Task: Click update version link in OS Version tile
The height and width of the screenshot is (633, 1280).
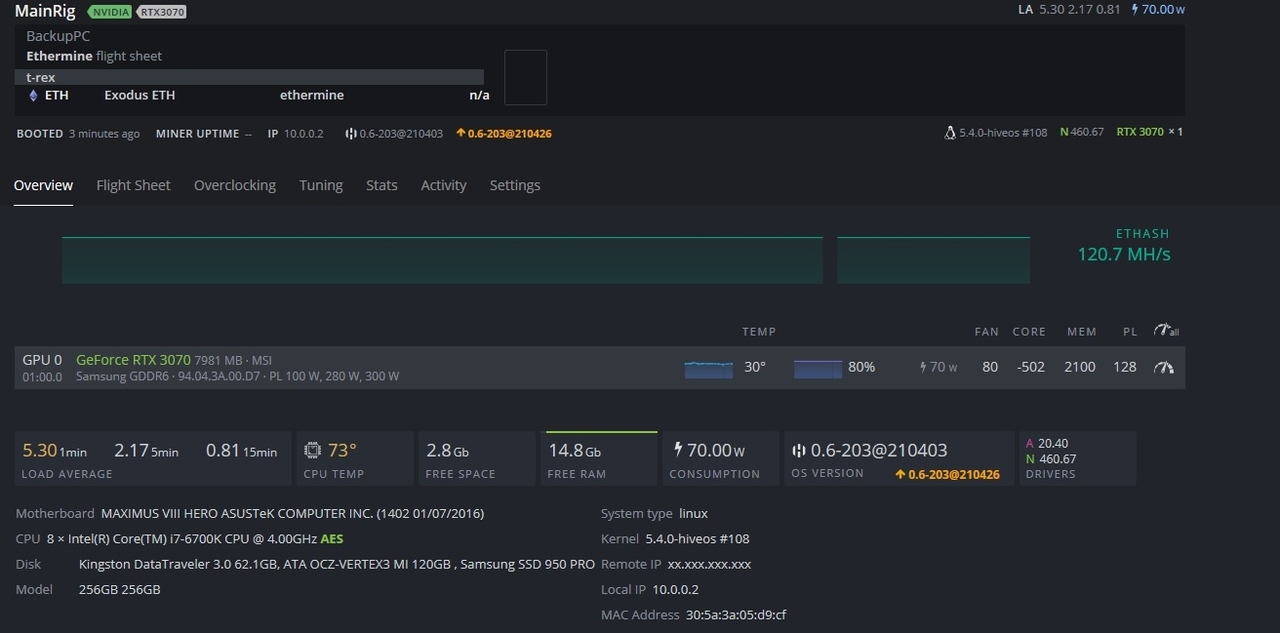Action: pyautogui.click(x=947, y=474)
